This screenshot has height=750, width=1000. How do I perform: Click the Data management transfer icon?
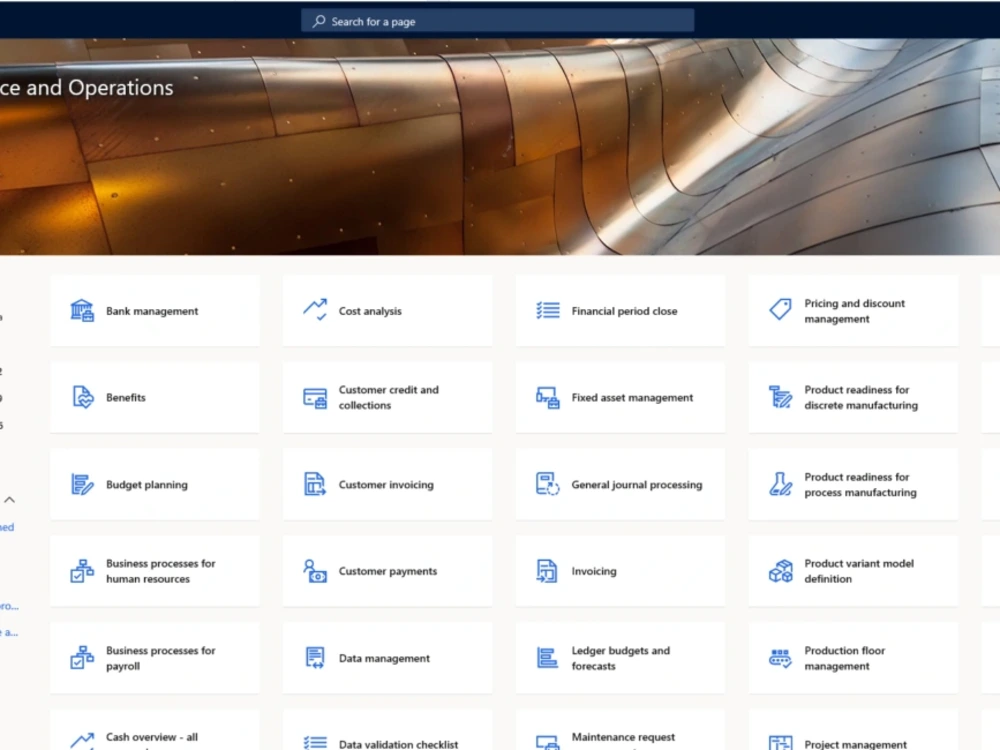pyautogui.click(x=314, y=658)
